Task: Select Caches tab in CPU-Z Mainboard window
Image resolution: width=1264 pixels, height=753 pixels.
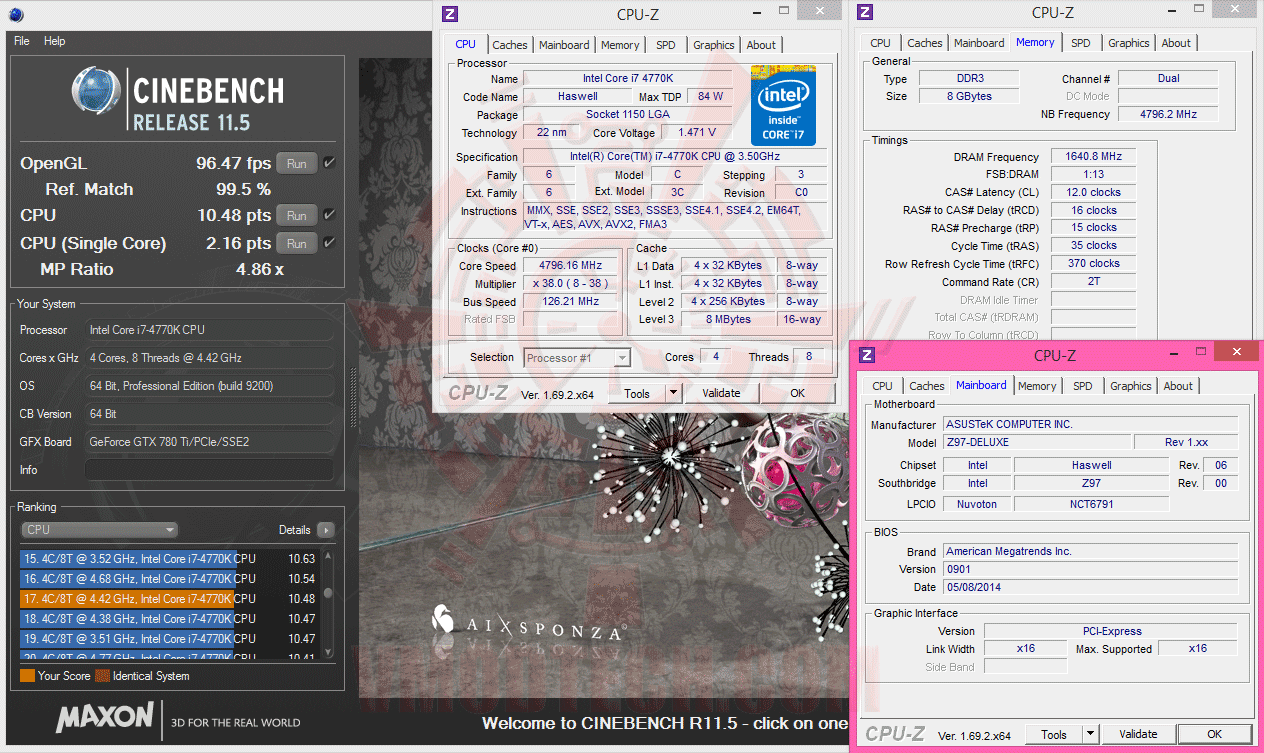Action: (927, 386)
